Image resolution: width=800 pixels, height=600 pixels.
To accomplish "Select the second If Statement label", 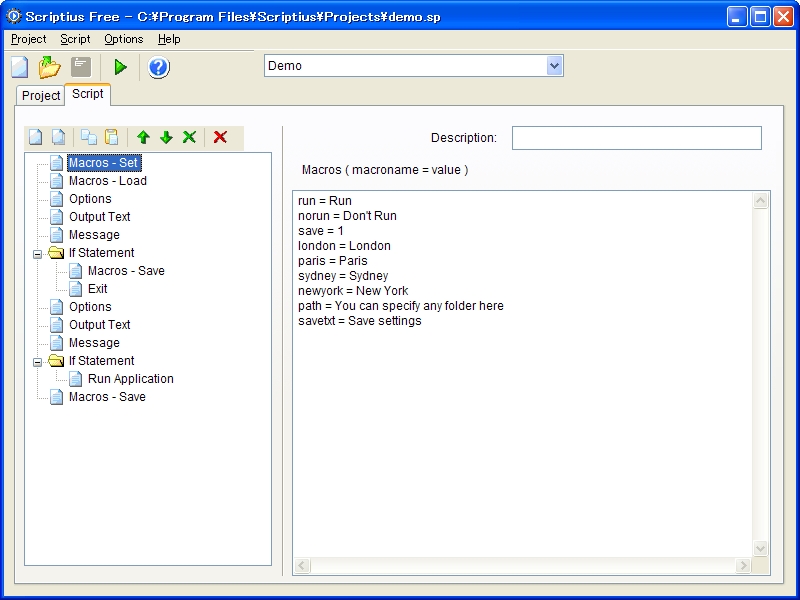I will [102, 361].
